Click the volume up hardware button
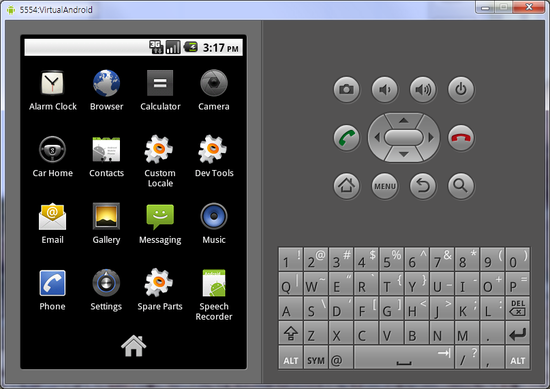This screenshot has height=389, width=550. coord(423,89)
